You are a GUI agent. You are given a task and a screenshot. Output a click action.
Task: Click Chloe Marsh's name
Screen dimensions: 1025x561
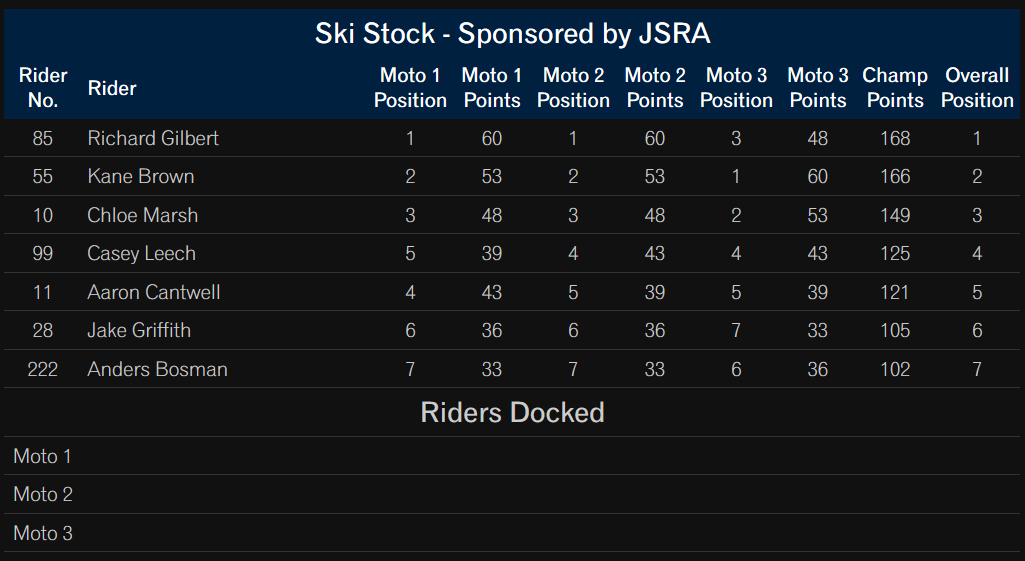(143, 215)
